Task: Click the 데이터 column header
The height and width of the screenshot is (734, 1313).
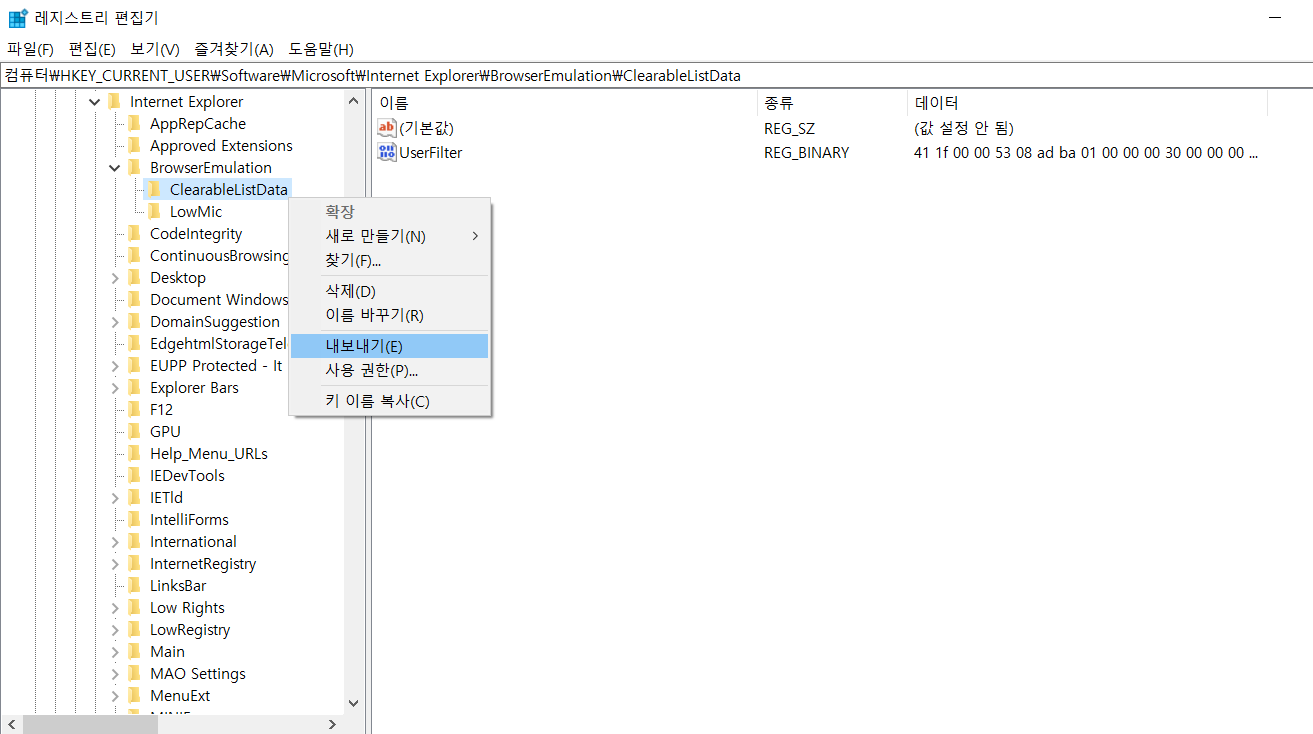Action: pyautogui.click(x=1087, y=102)
